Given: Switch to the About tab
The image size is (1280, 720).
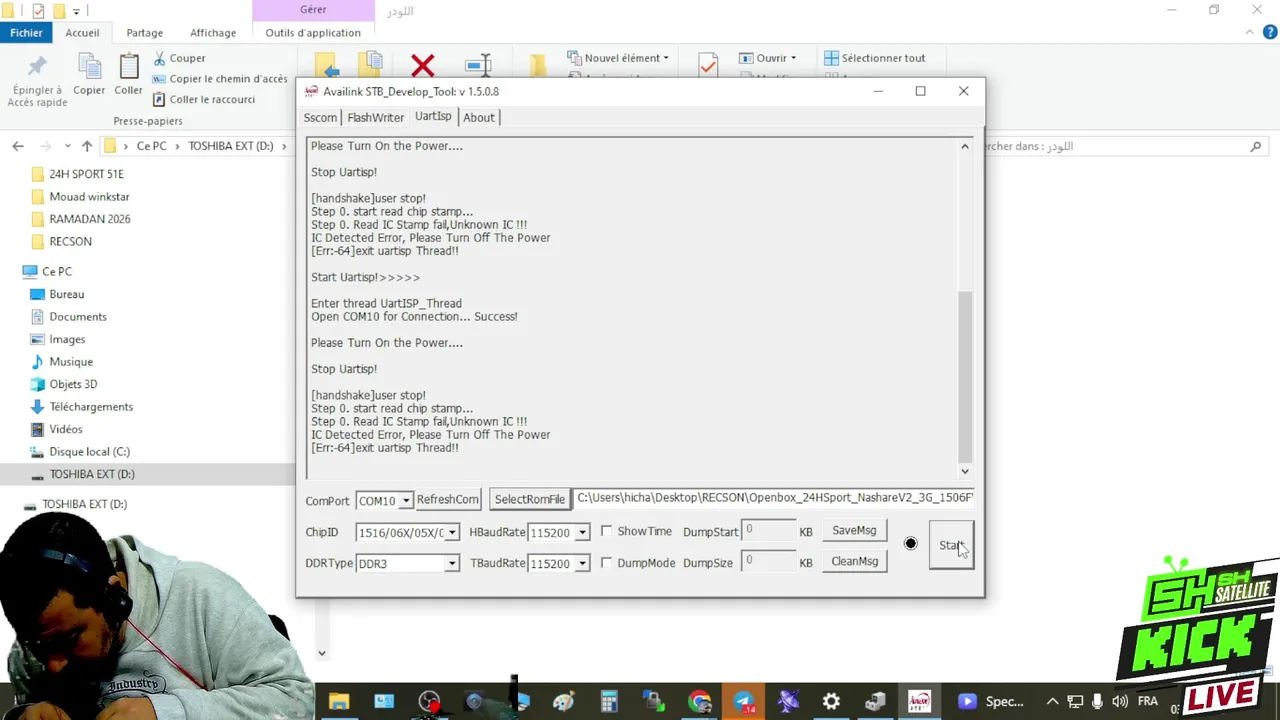Looking at the screenshot, I should tap(479, 118).
